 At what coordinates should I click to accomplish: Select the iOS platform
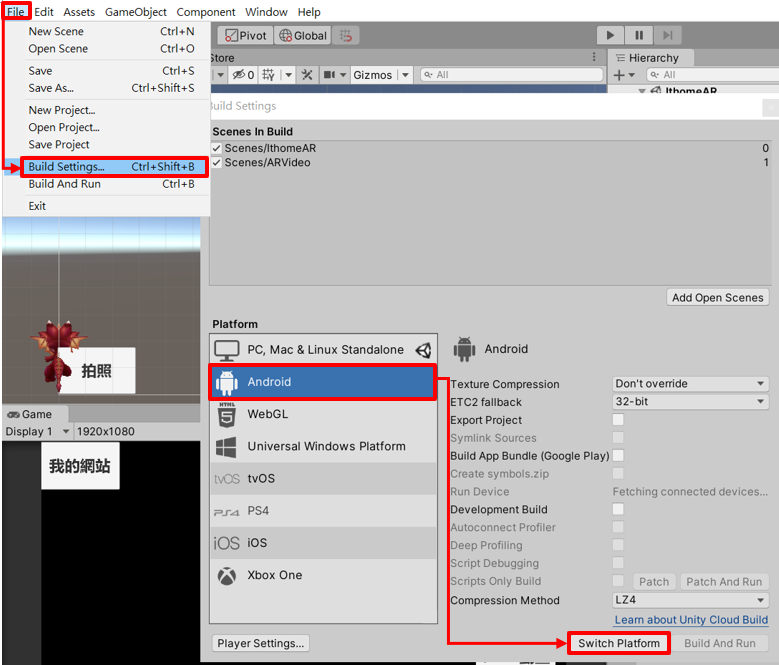pyautogui.click(x=323, y=543)
